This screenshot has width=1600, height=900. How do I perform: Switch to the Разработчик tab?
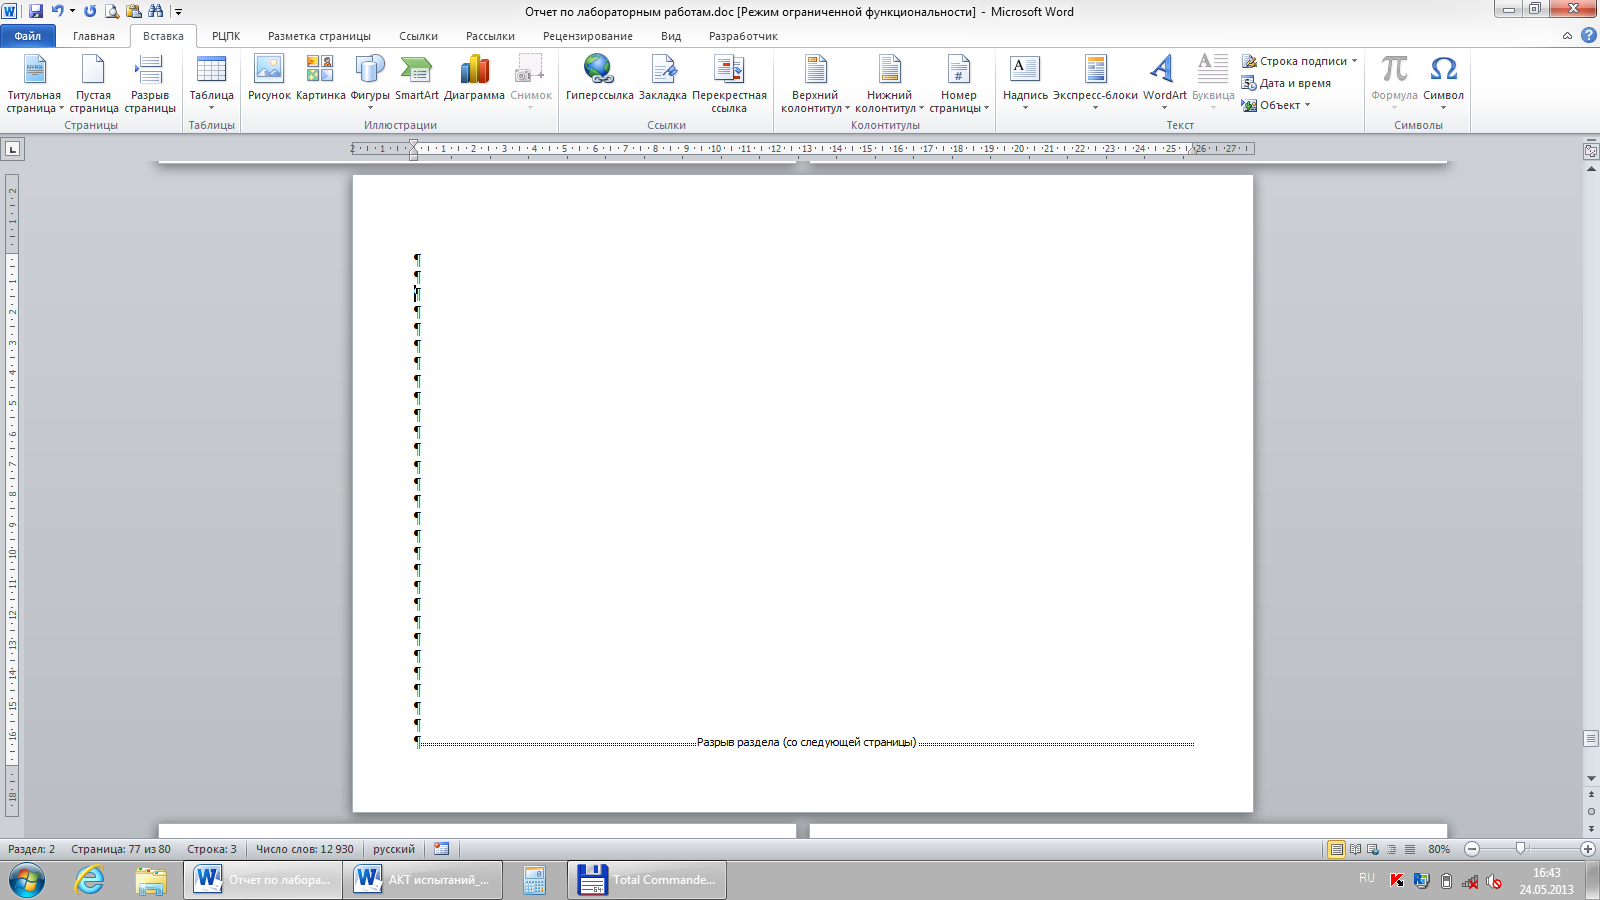click(743, 36)
